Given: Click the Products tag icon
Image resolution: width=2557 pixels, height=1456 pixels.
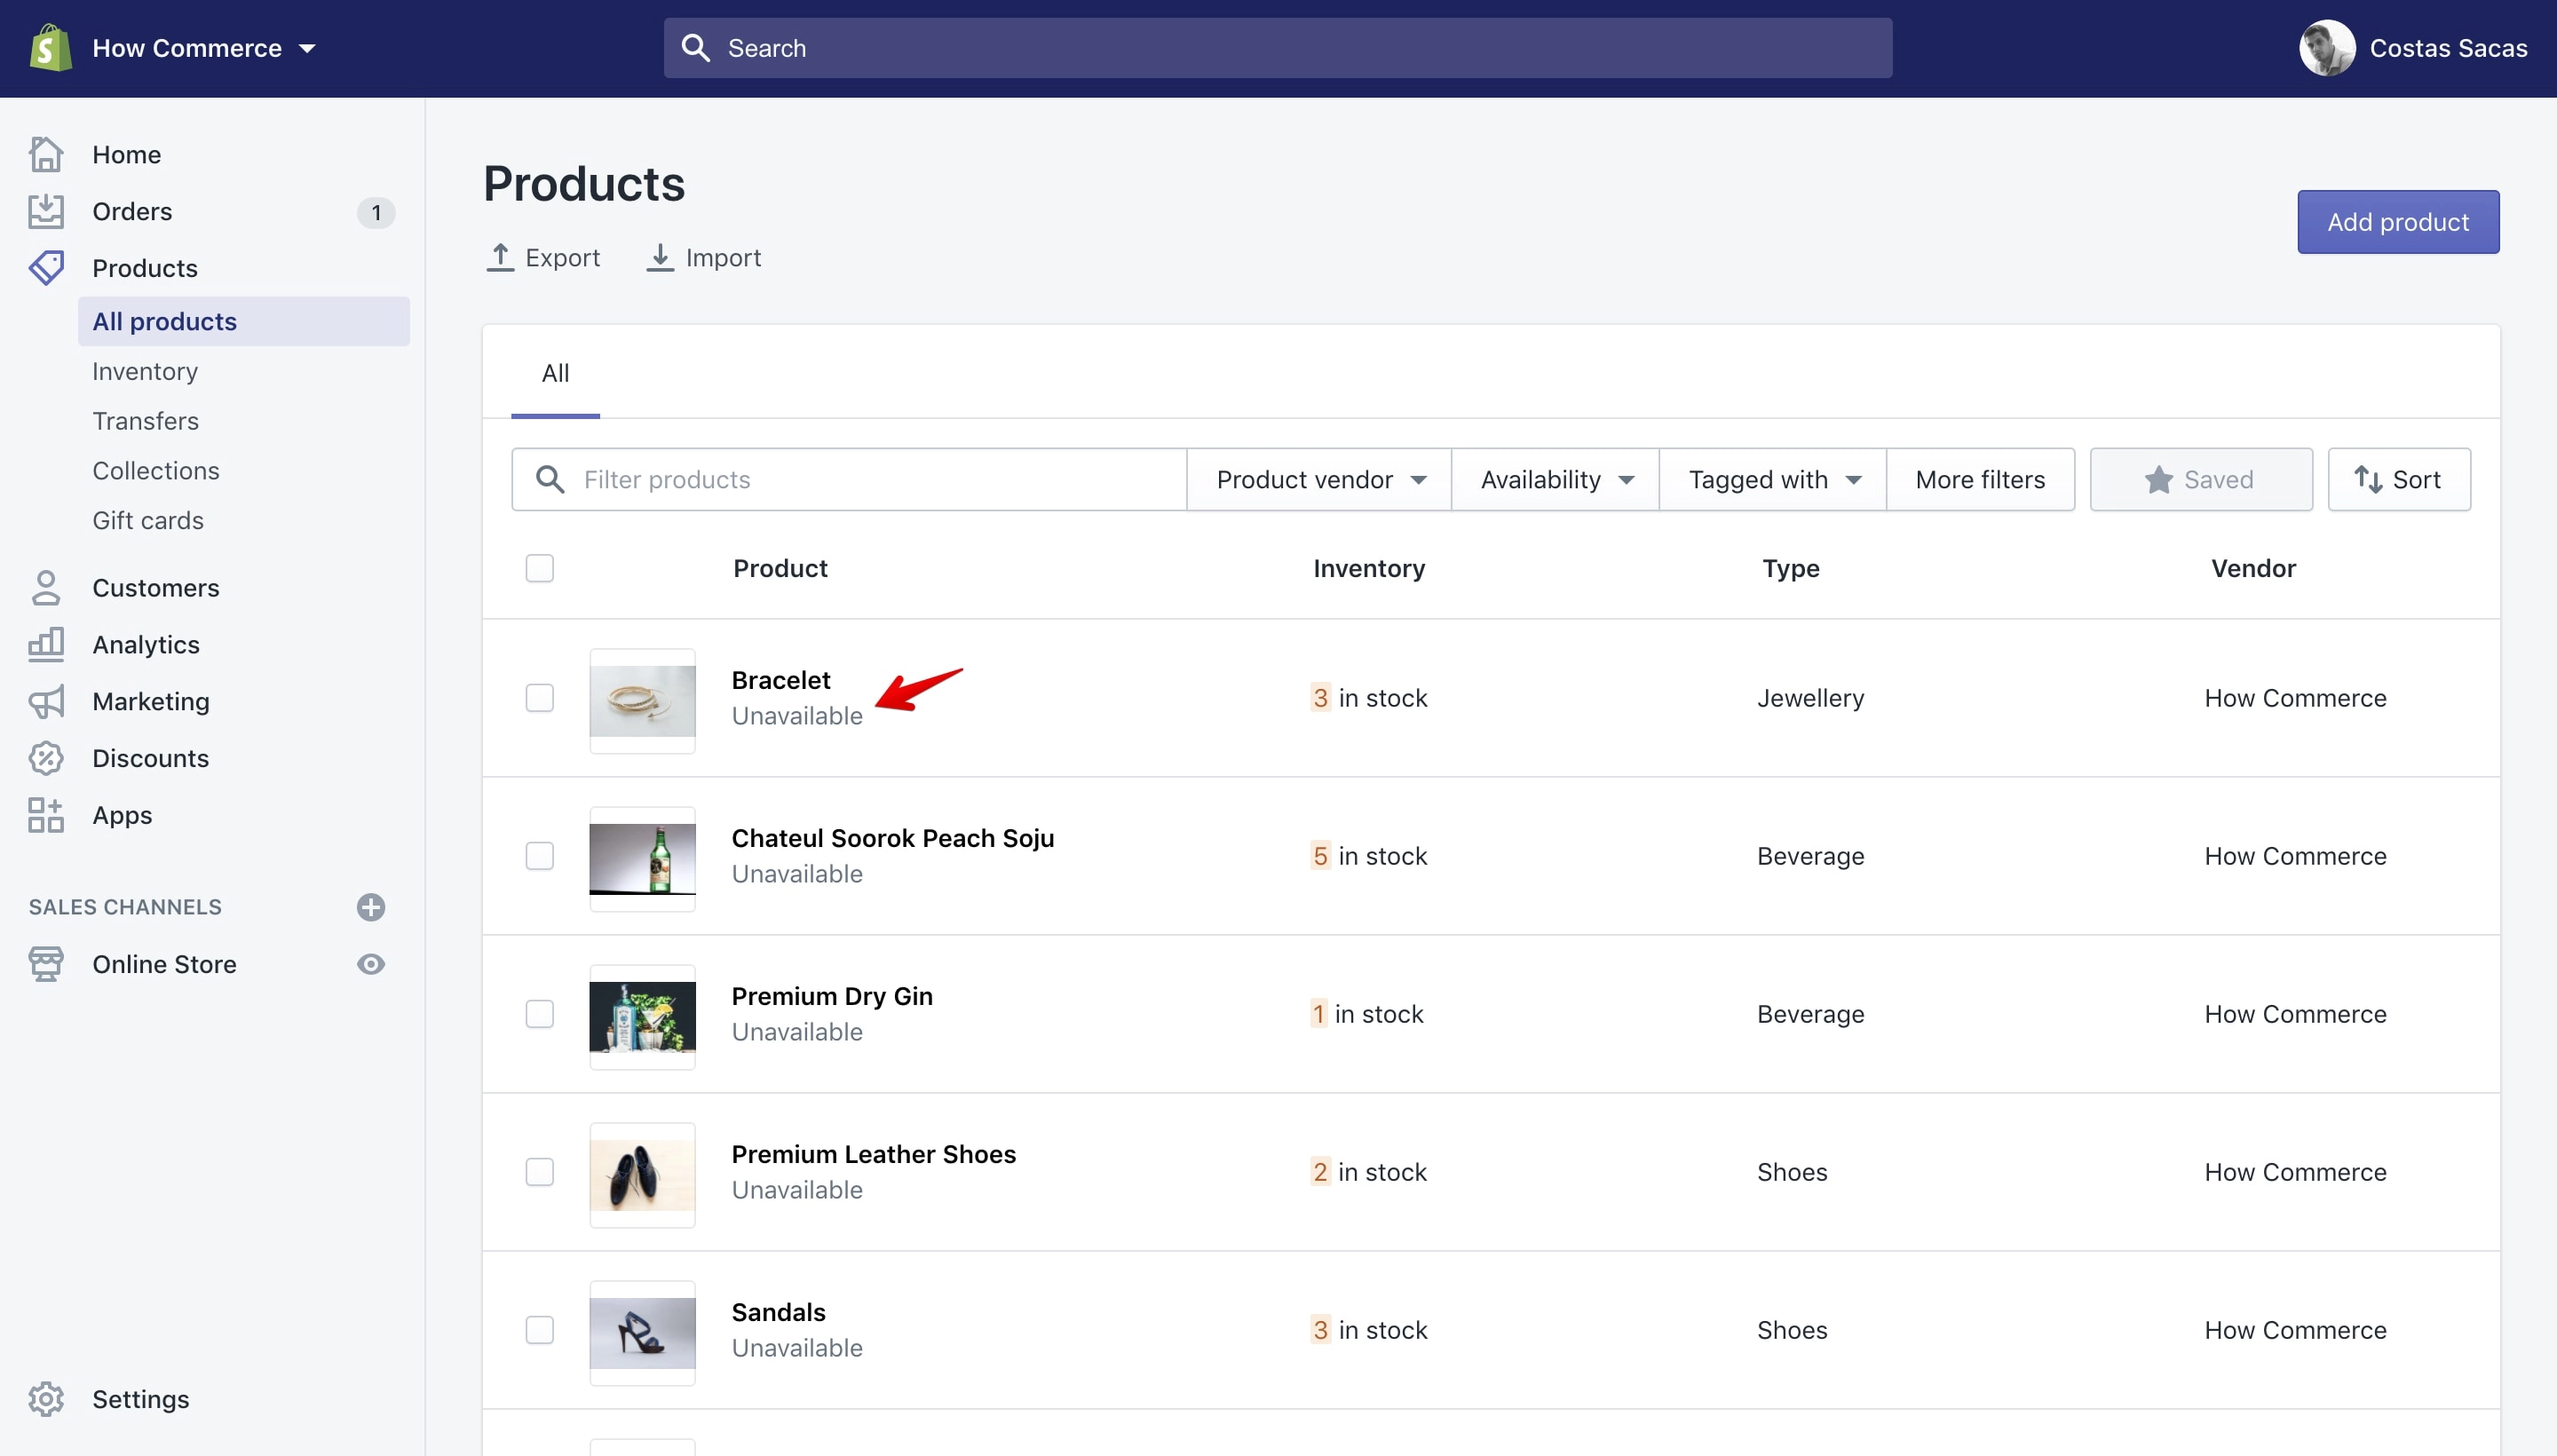Looking at the screenshot, I should pos(46,268).
